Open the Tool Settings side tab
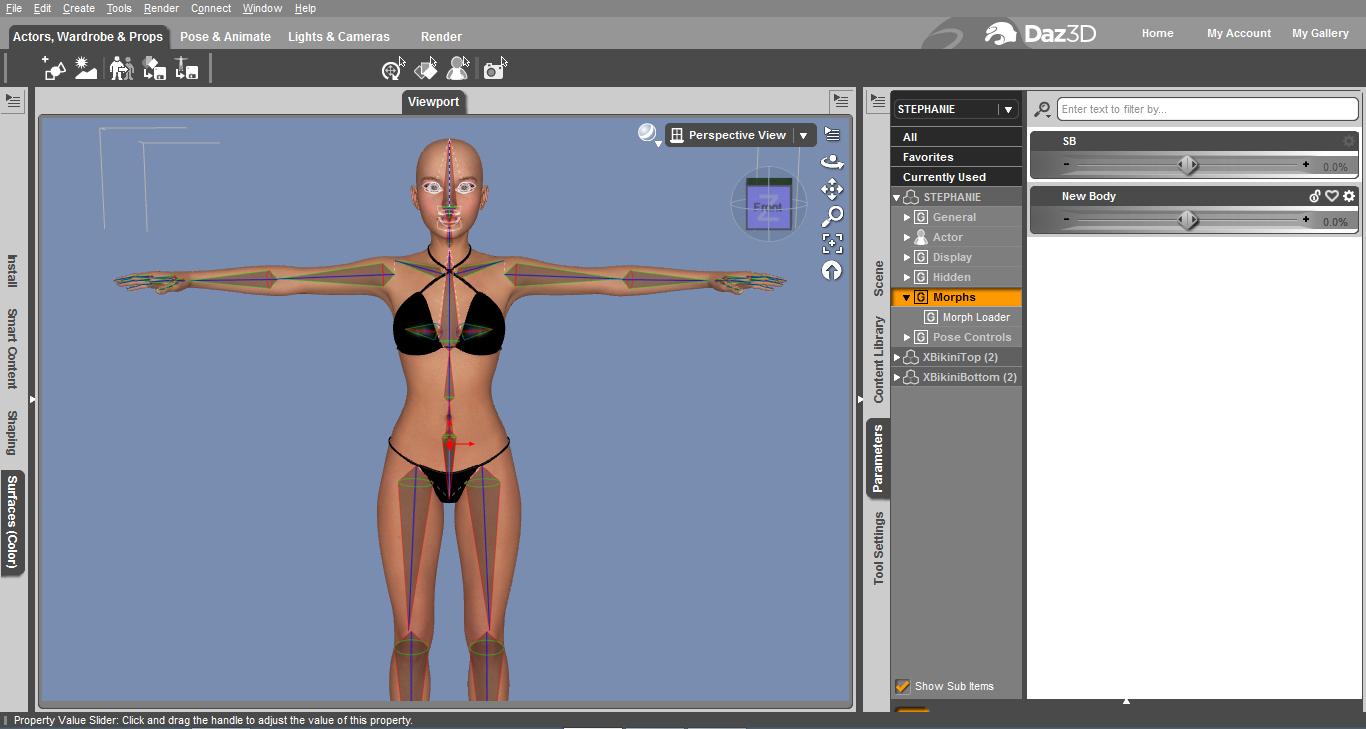Viewport: 1366px width, 729px height. pos(878,548)
